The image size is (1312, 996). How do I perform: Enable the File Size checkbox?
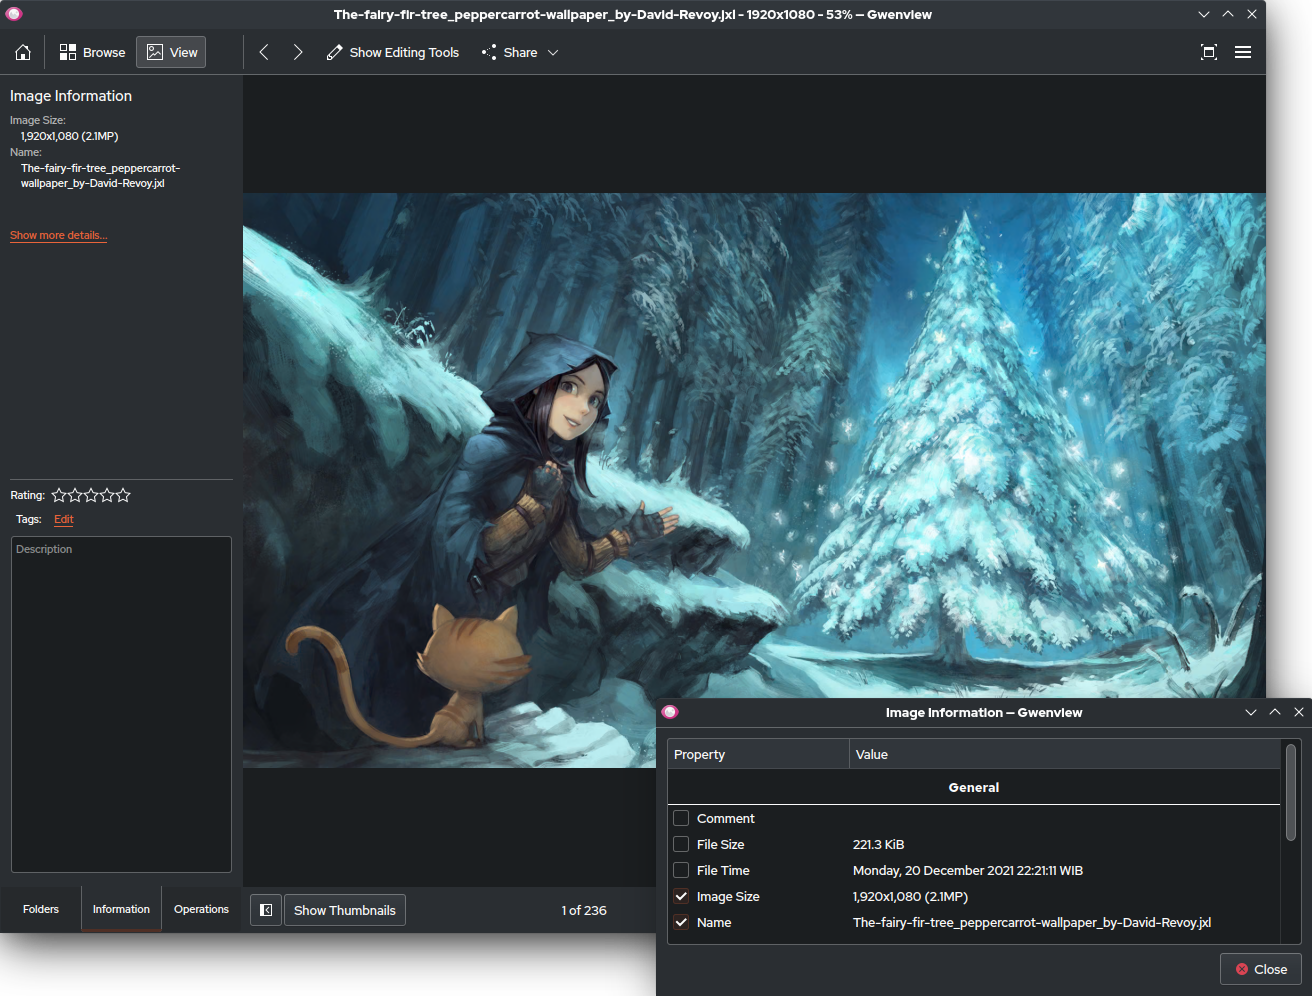(x=681, y=844)
